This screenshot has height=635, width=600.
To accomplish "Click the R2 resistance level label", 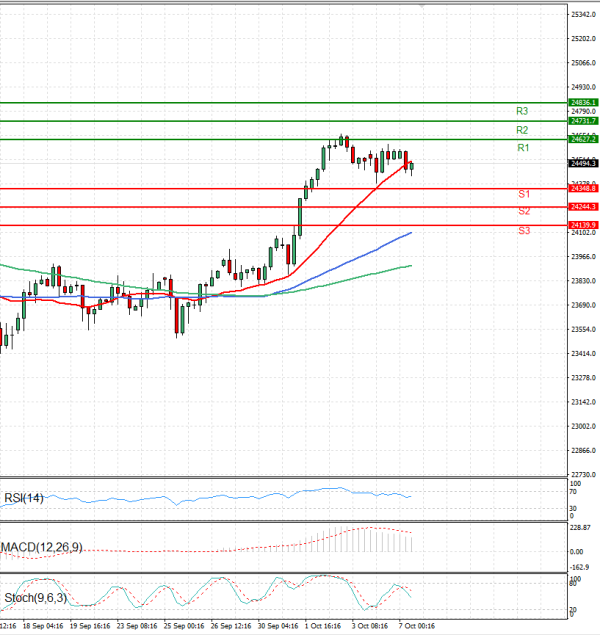I will (x=522, y=130).
